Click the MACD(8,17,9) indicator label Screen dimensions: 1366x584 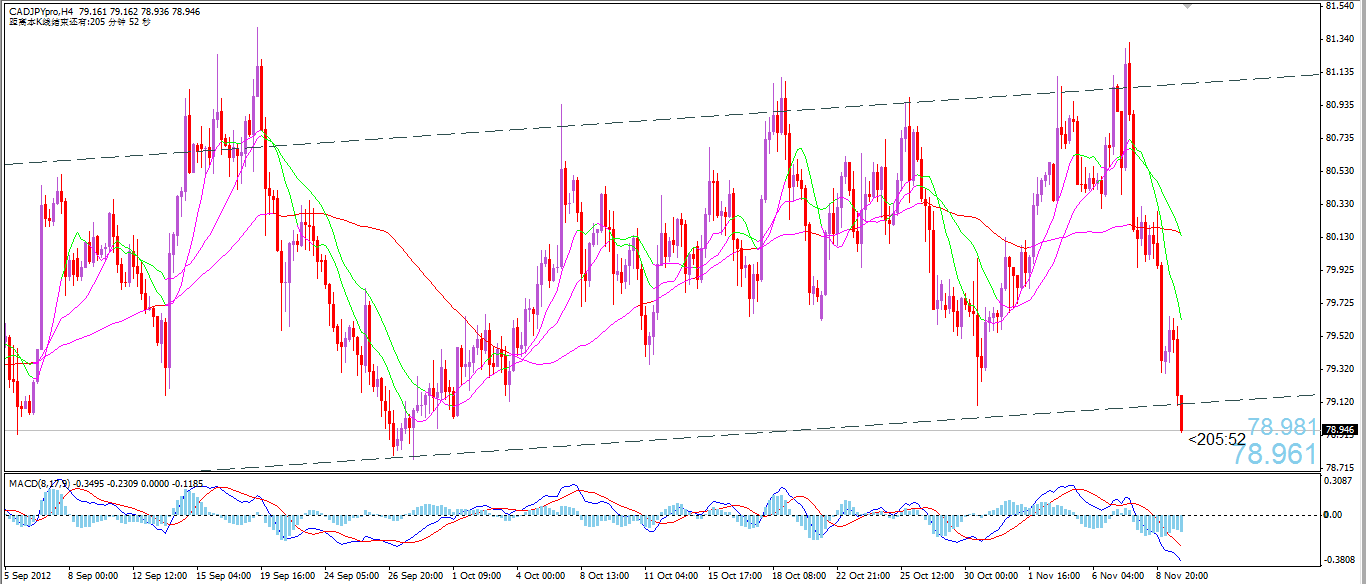click(40, 483)
